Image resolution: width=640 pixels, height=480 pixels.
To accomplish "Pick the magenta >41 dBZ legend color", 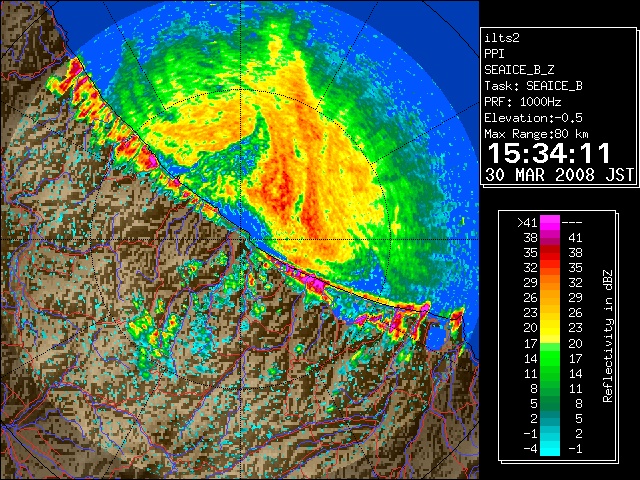I will tap(550, 223).
